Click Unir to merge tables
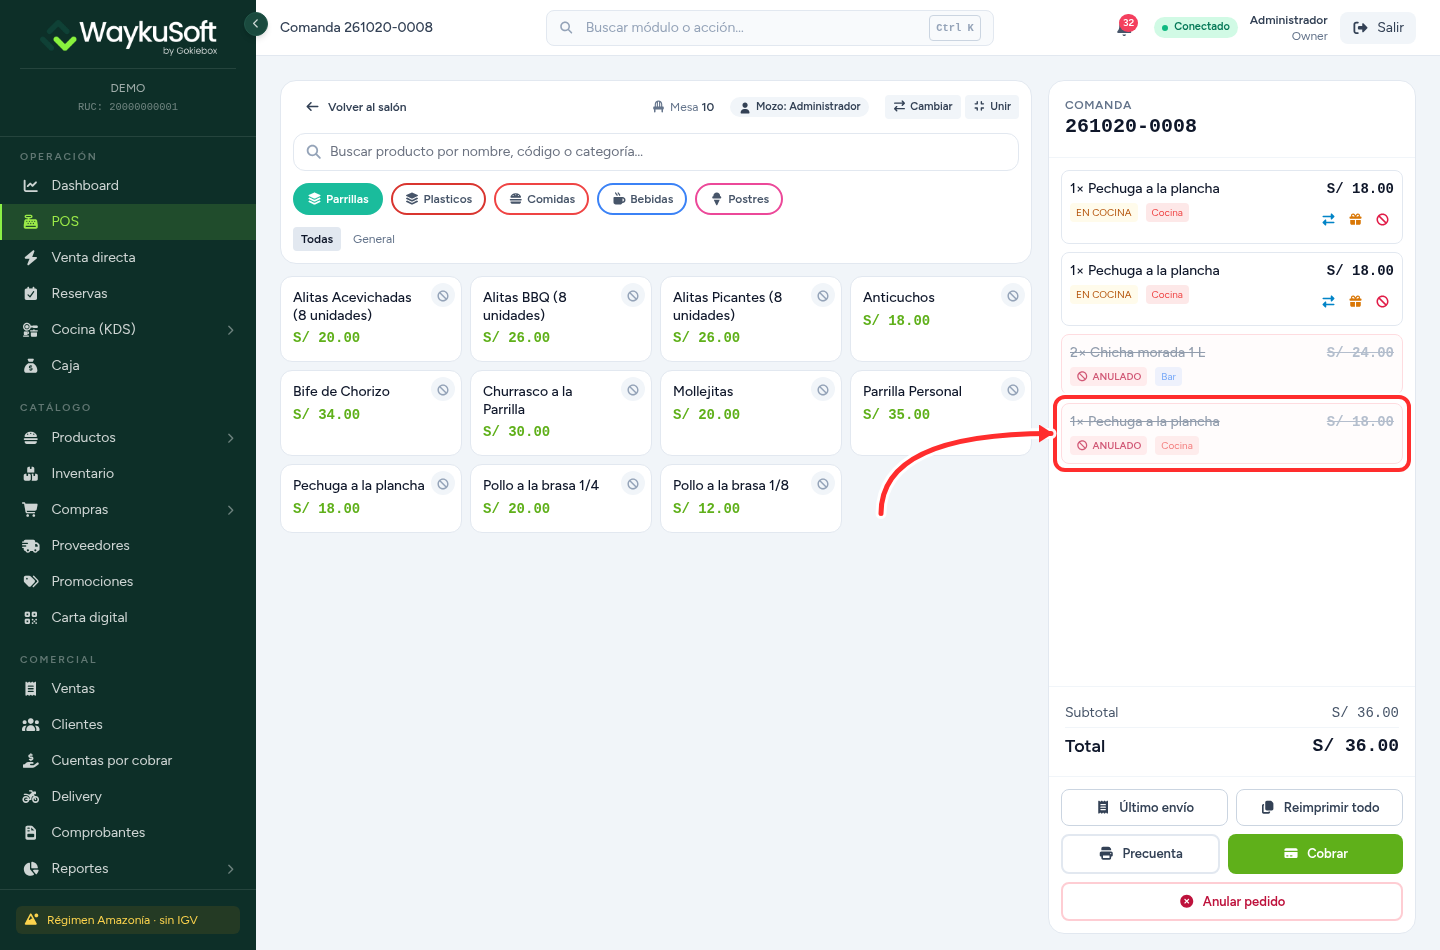1440x950 pixels. click(x=992, y=106)
